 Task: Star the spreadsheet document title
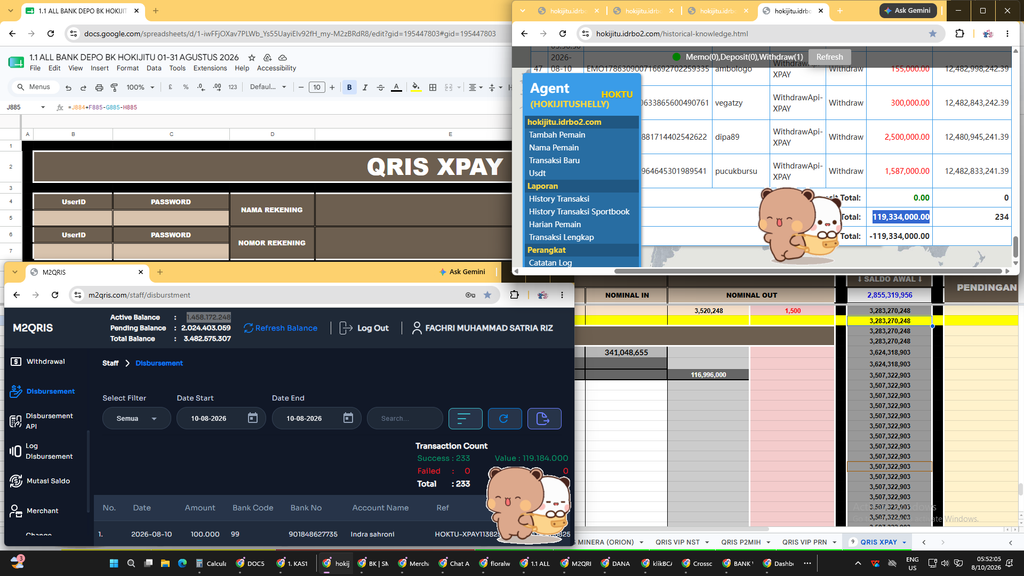pyautogui.click(x=251, y=57)
